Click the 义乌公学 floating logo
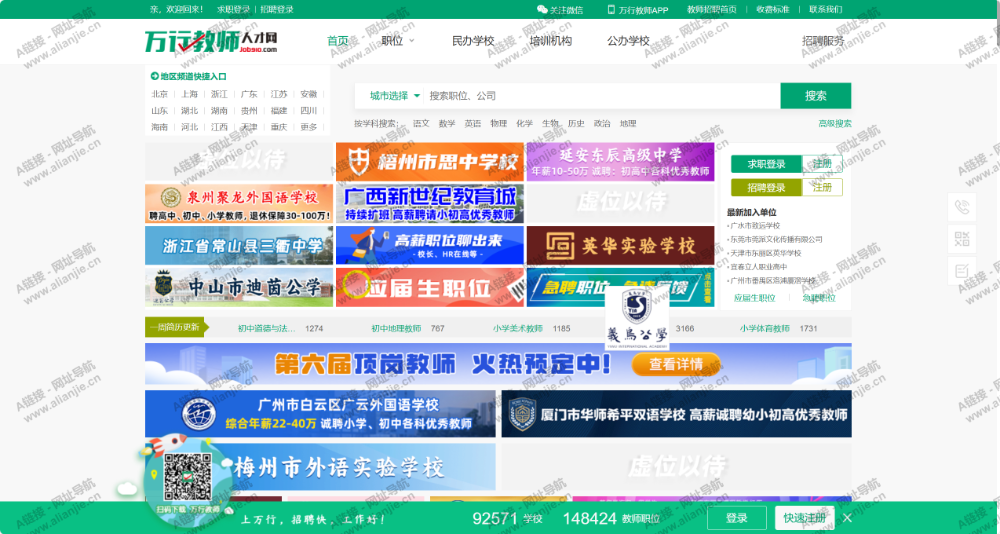 tap(637, 318)
